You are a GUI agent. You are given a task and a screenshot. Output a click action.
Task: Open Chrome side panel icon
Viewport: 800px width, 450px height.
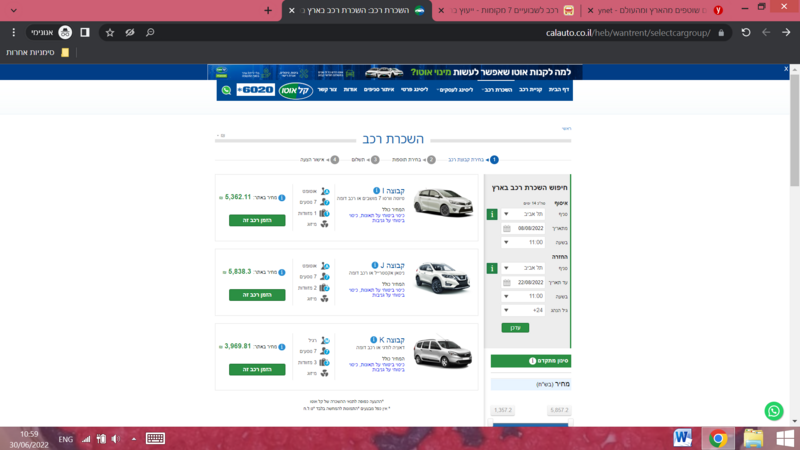click(x=85, y=33)
